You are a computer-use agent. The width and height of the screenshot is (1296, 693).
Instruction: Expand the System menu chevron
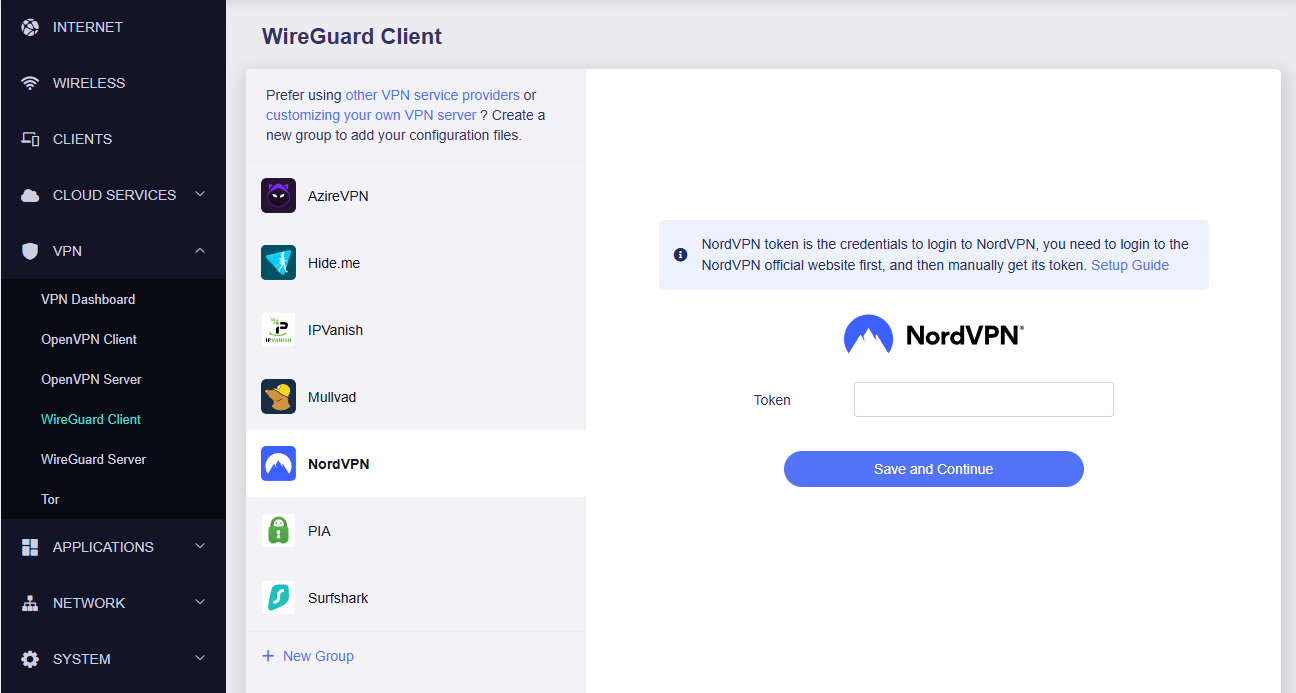[200, 658]
